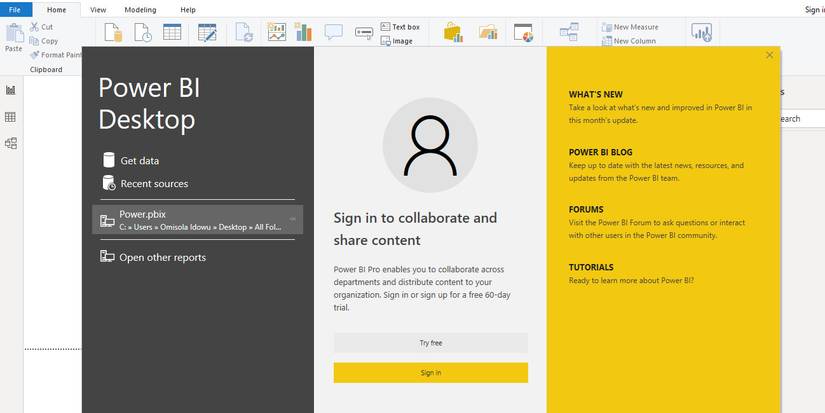Close the Power BI Desktop splash dialog

pyautogui.click(x=770, y=55)
